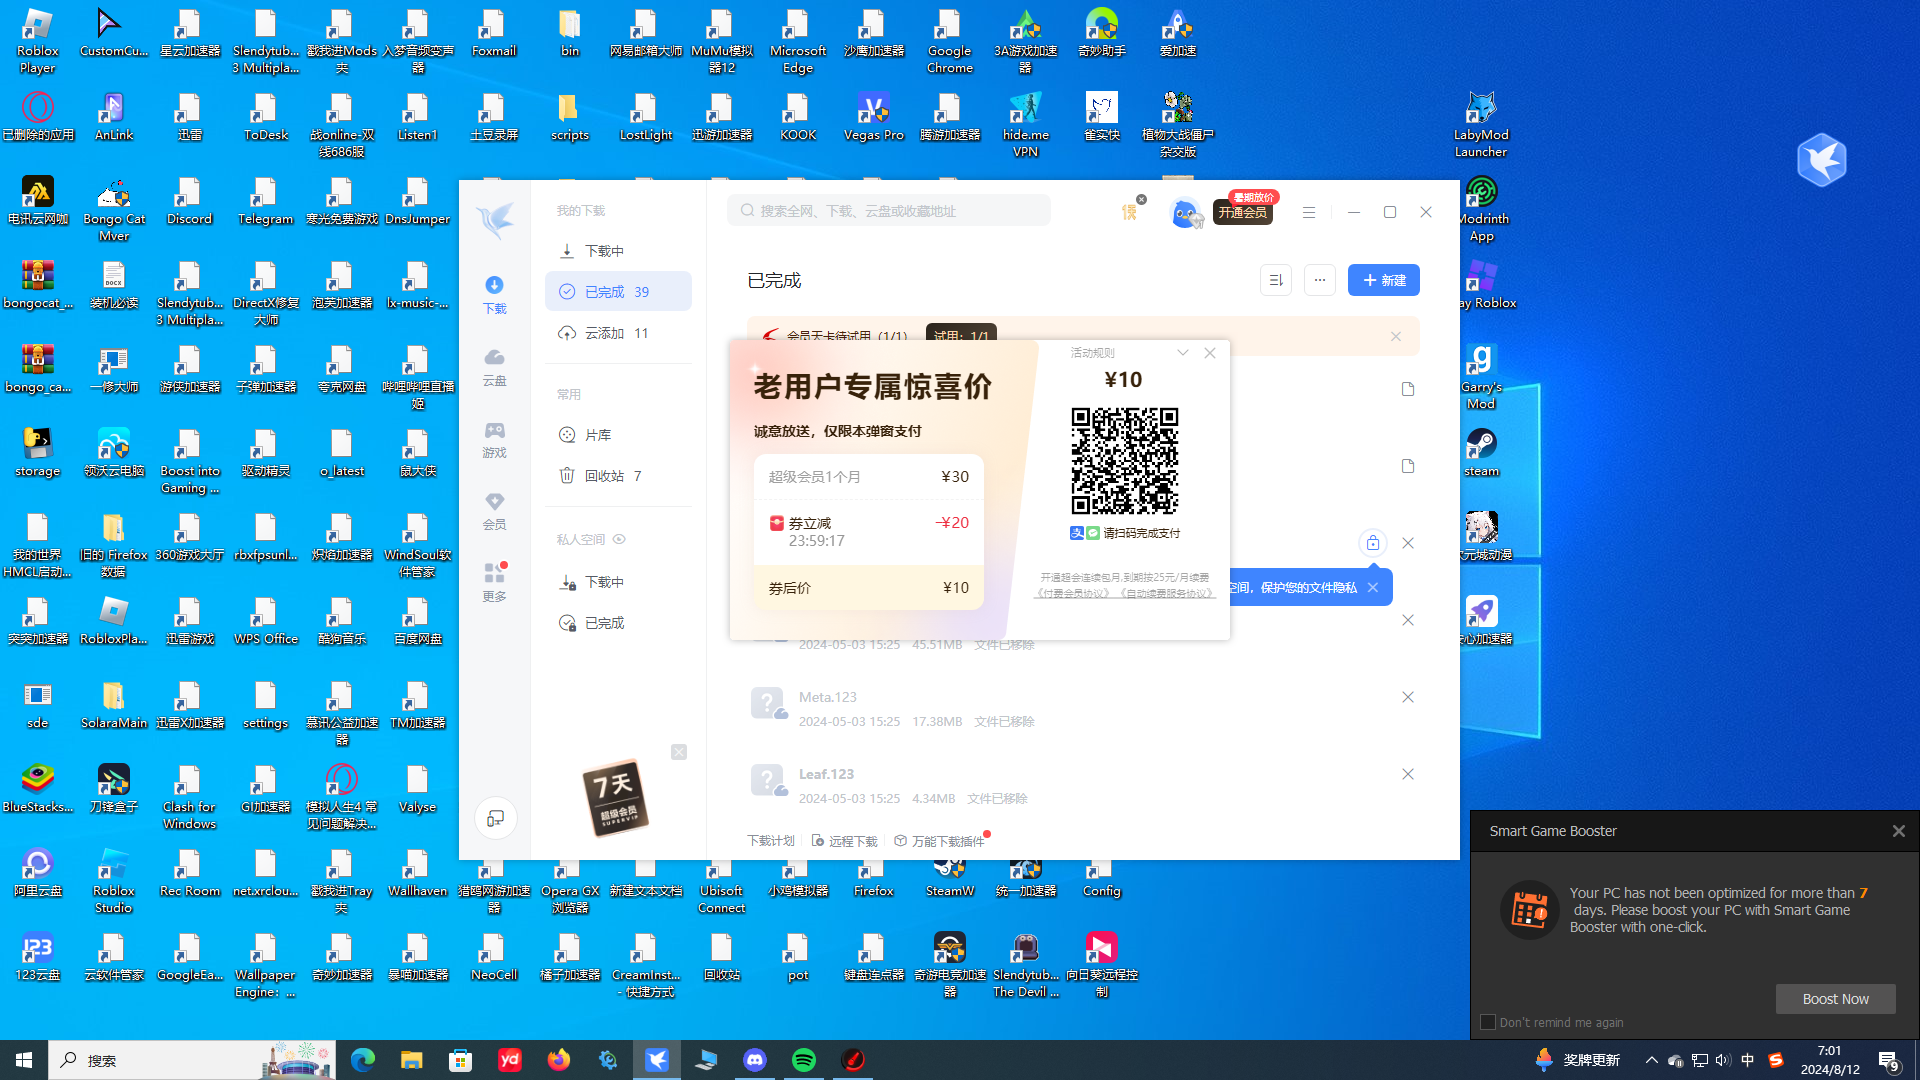Collapse the promo popup with its chevron
Screen dimensions: 1920x1080
pos(1183,353)
